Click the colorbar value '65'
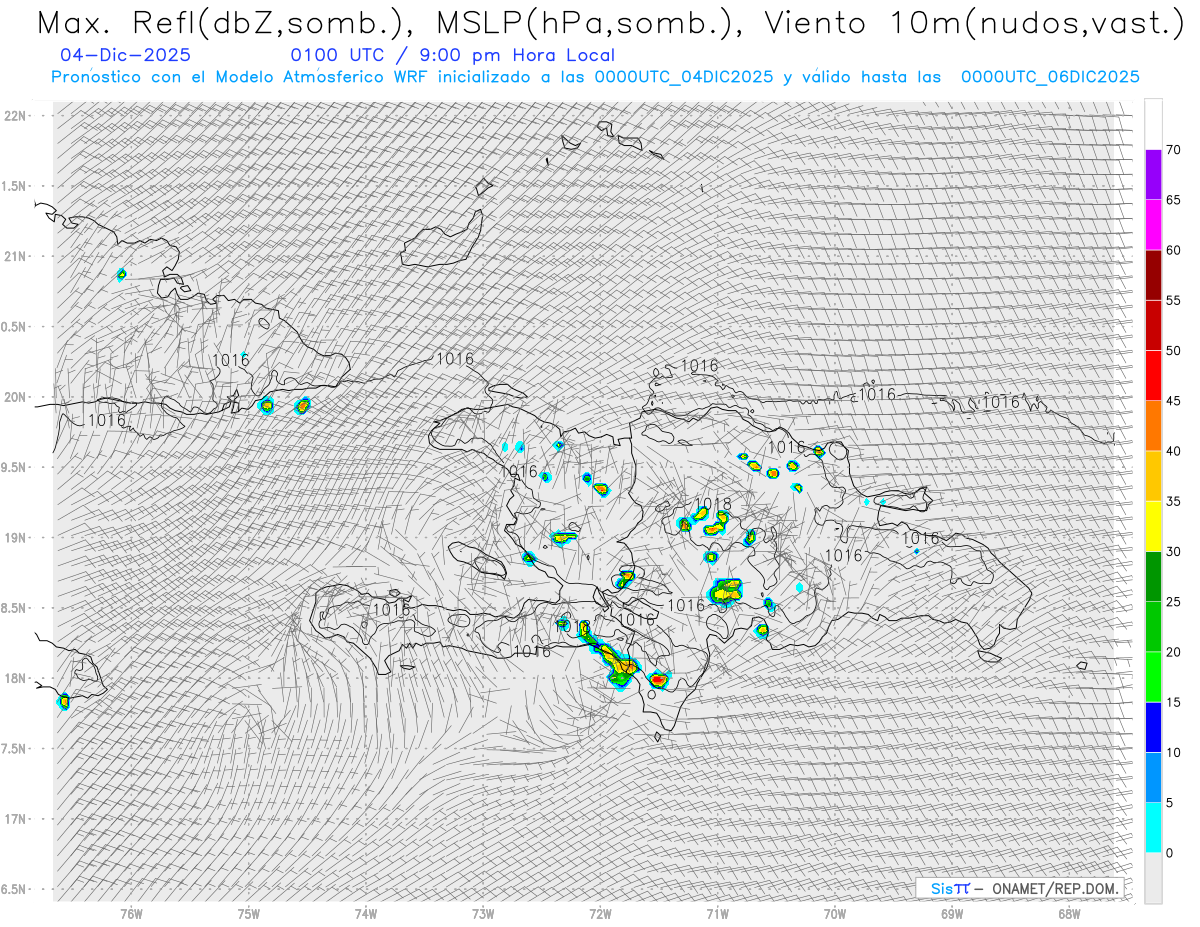The image size is (1200, 927). point(1173,200)
